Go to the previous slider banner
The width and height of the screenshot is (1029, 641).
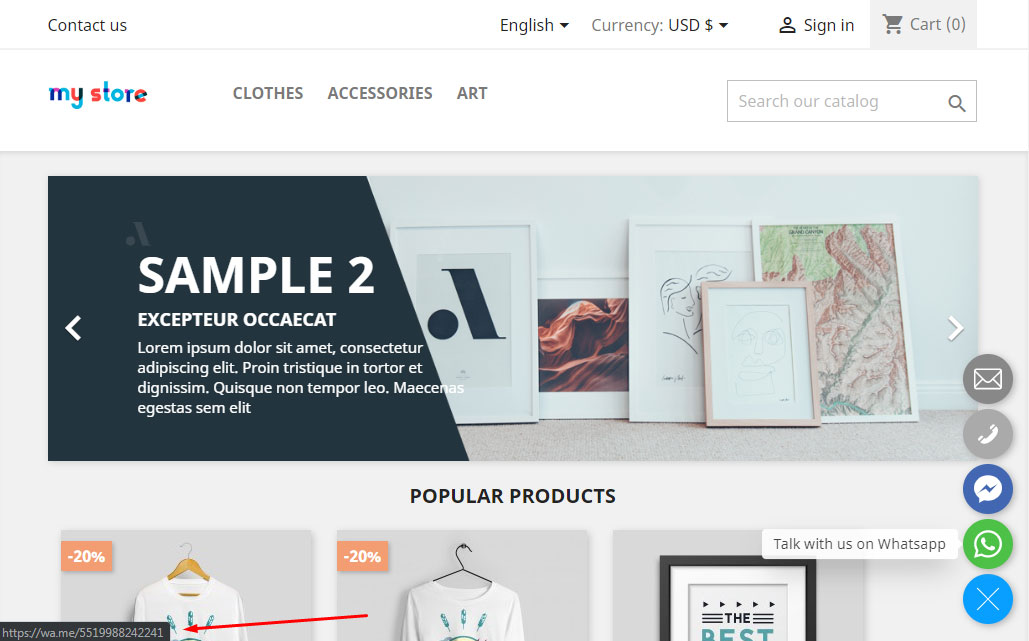coord(74,328)
